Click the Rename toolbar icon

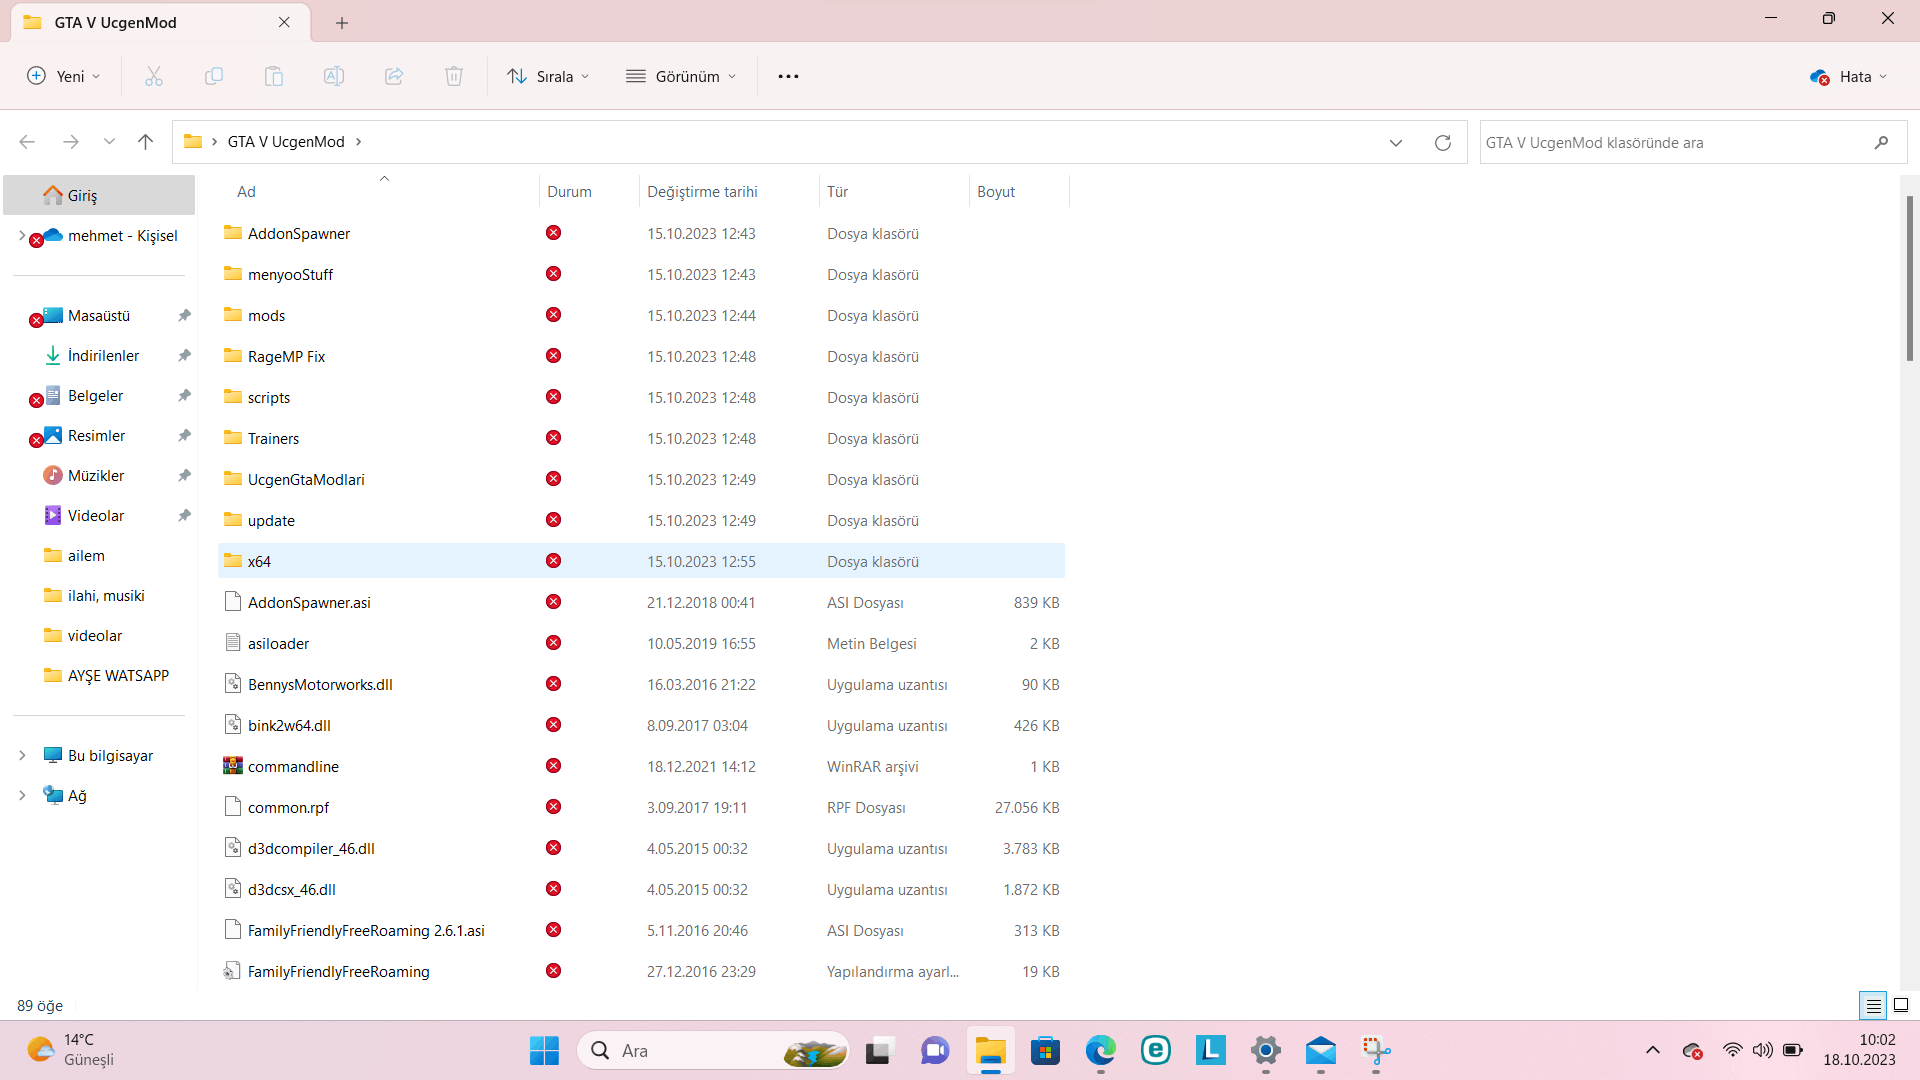point(333,76)
